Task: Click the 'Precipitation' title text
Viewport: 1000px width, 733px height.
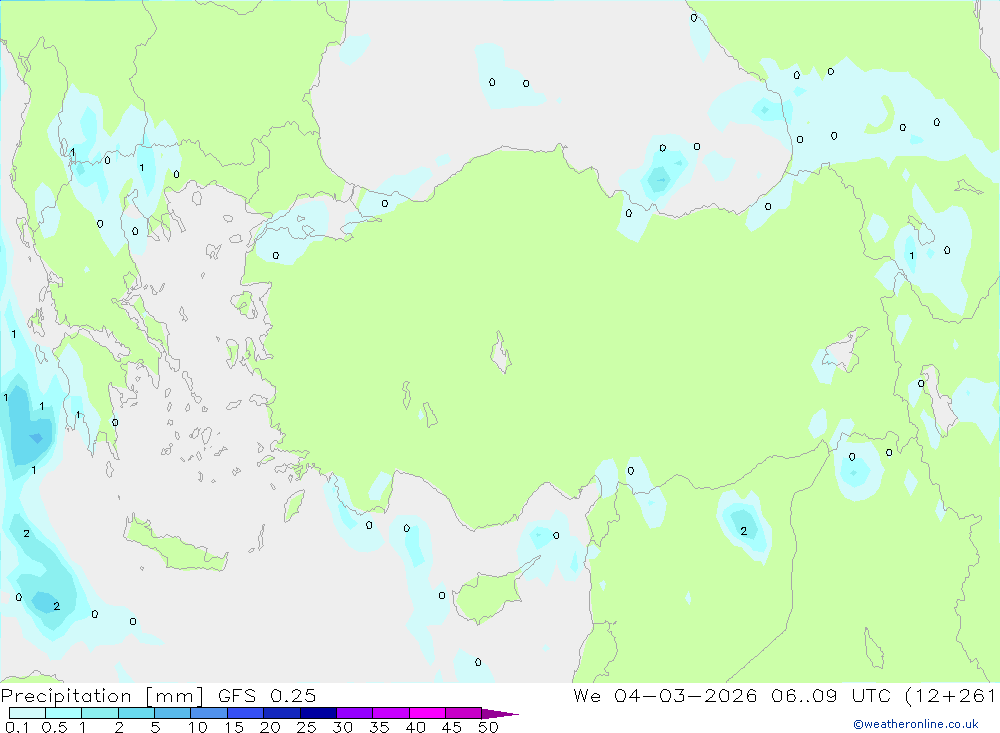Action: 66,696
